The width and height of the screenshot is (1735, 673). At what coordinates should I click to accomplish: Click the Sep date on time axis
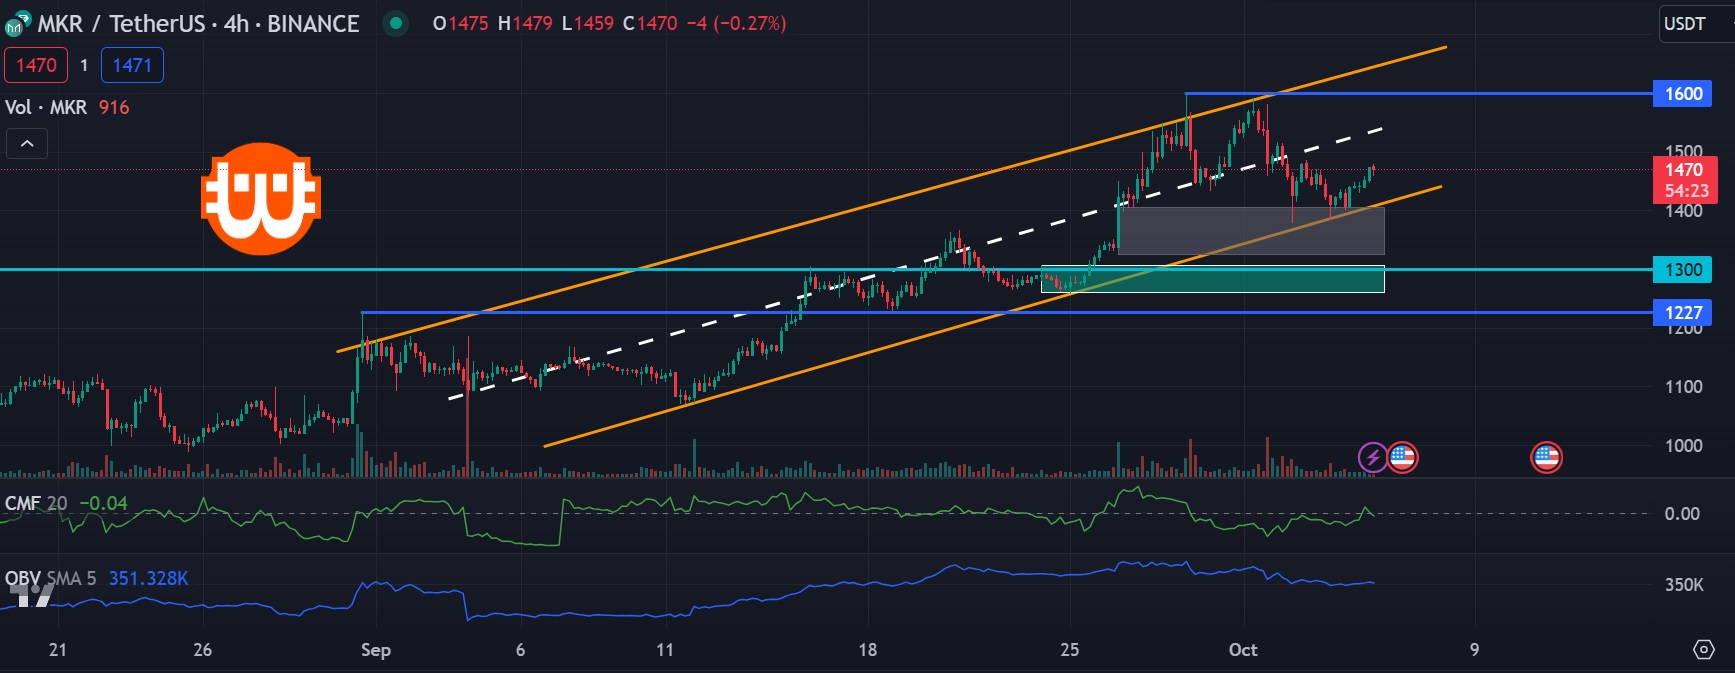tap(376, 650)
